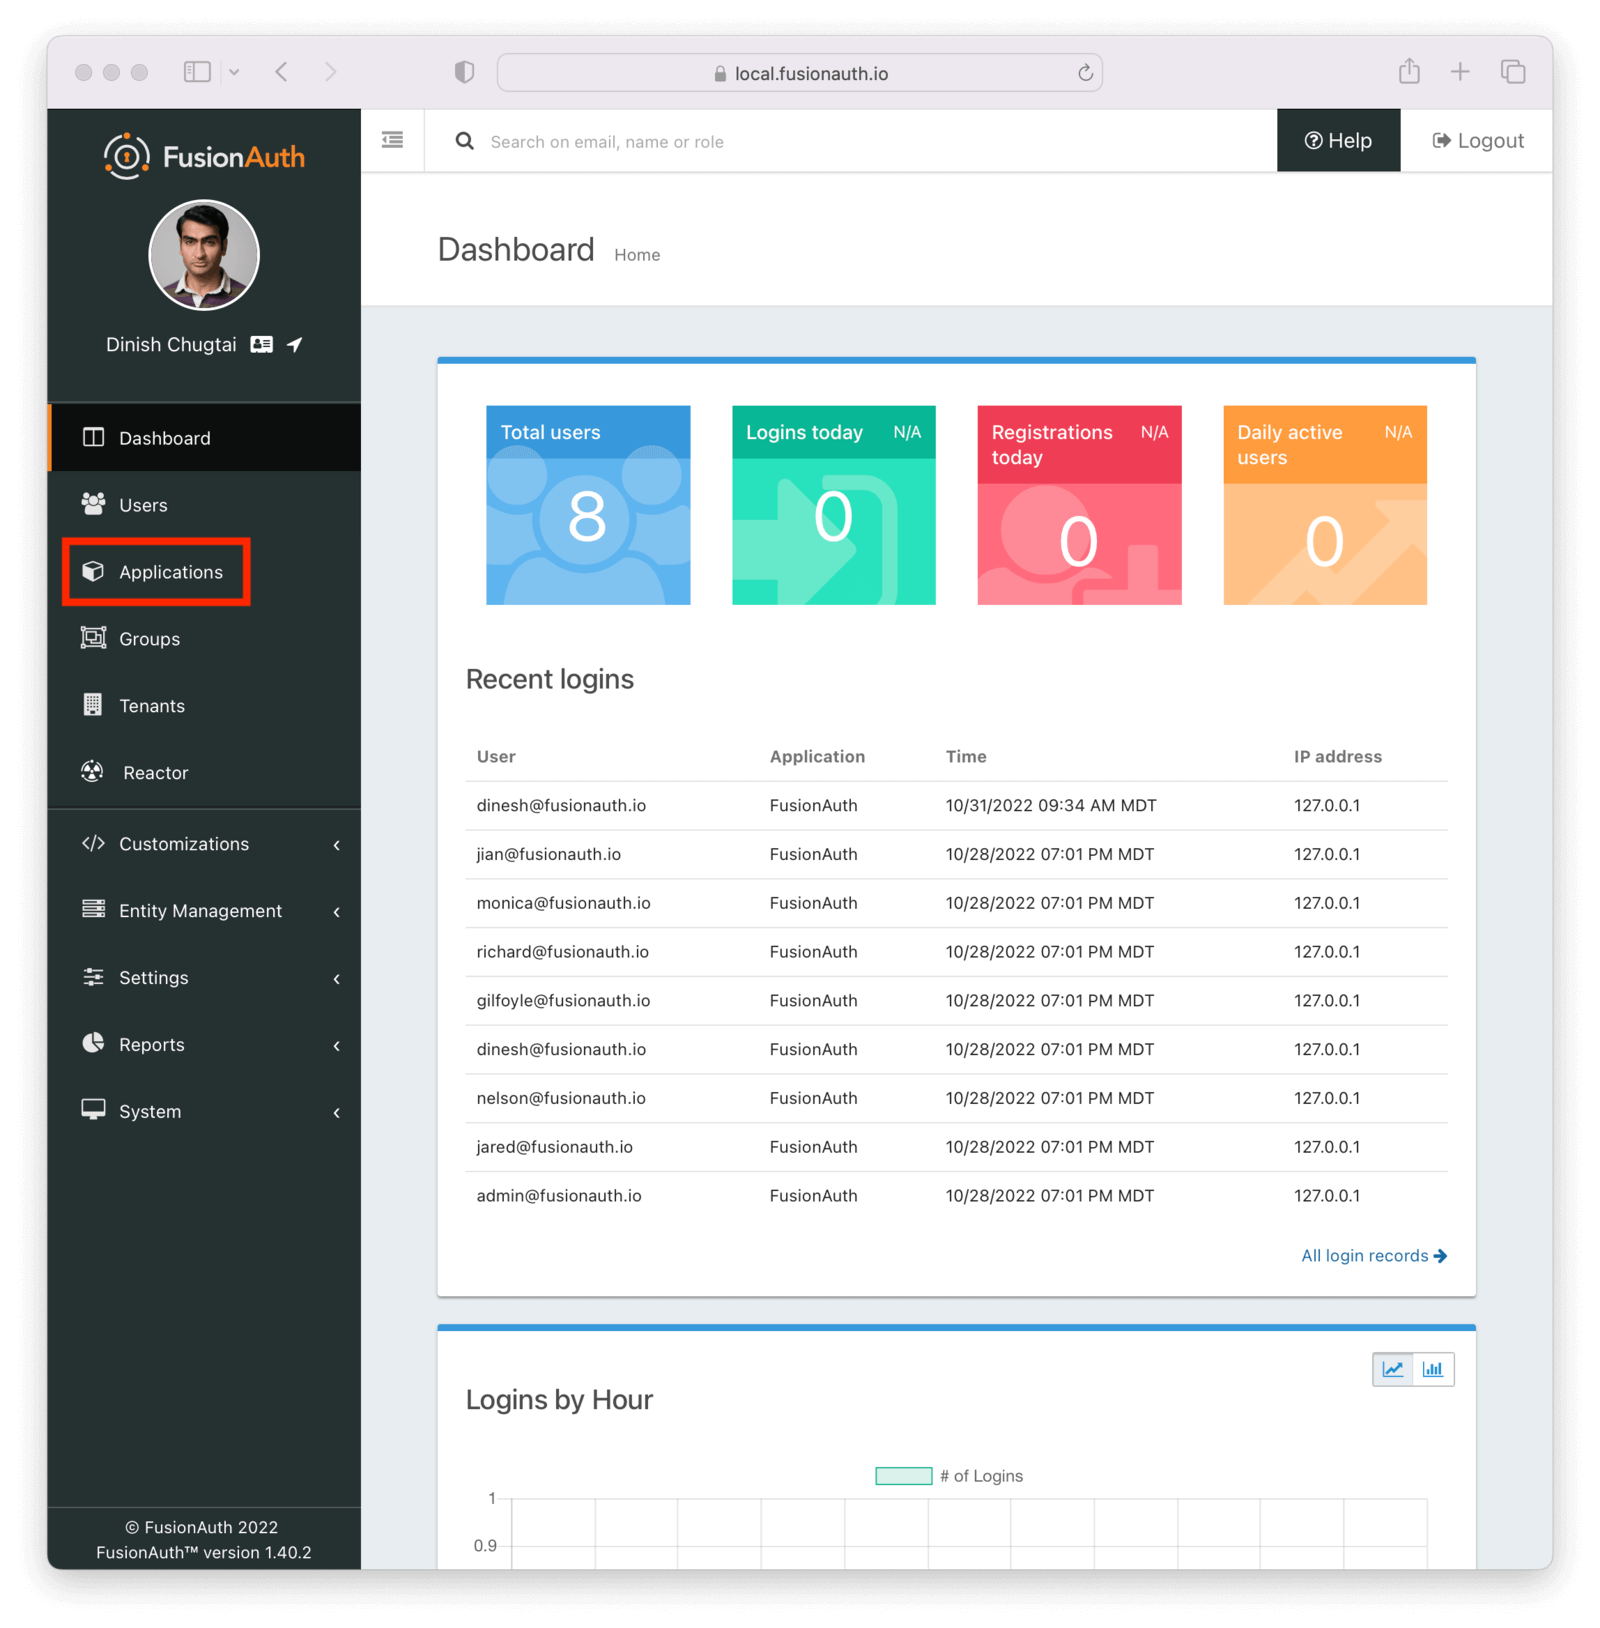Click the Dinish Chugtai avatar photo

(x=204, y=255)
